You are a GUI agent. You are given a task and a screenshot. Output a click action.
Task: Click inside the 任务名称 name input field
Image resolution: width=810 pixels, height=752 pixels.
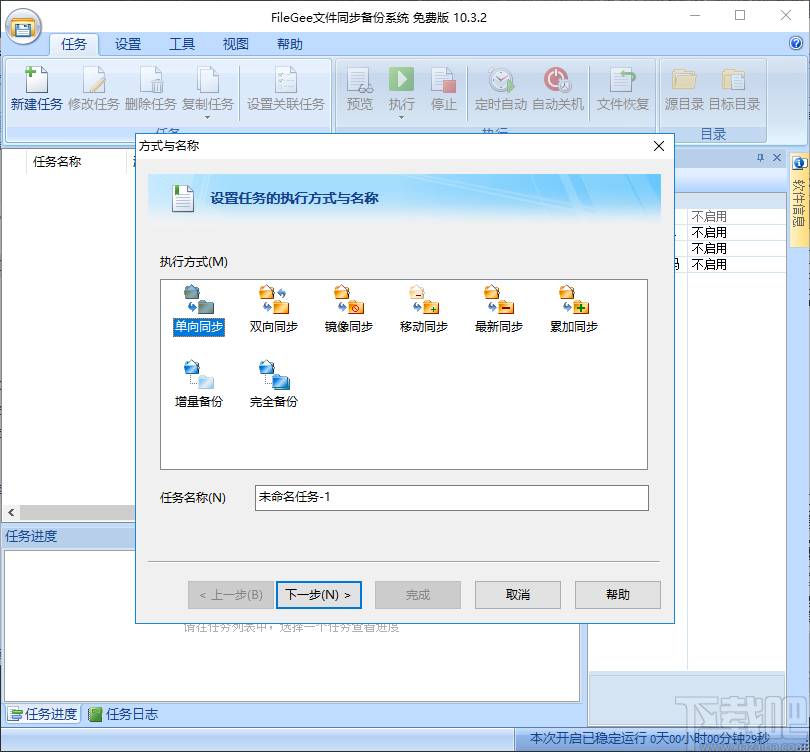pyautogui.click(x=450, y=498)
